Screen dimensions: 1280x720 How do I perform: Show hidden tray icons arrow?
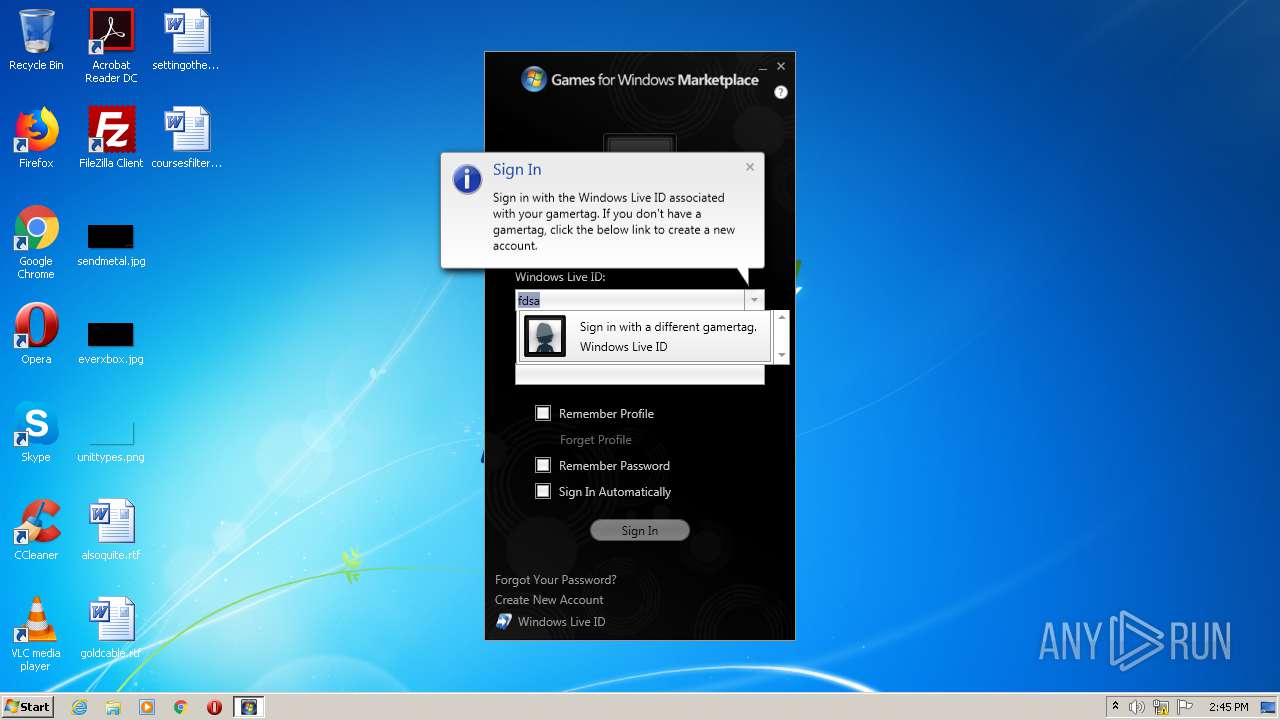[x=1115, y=706]
